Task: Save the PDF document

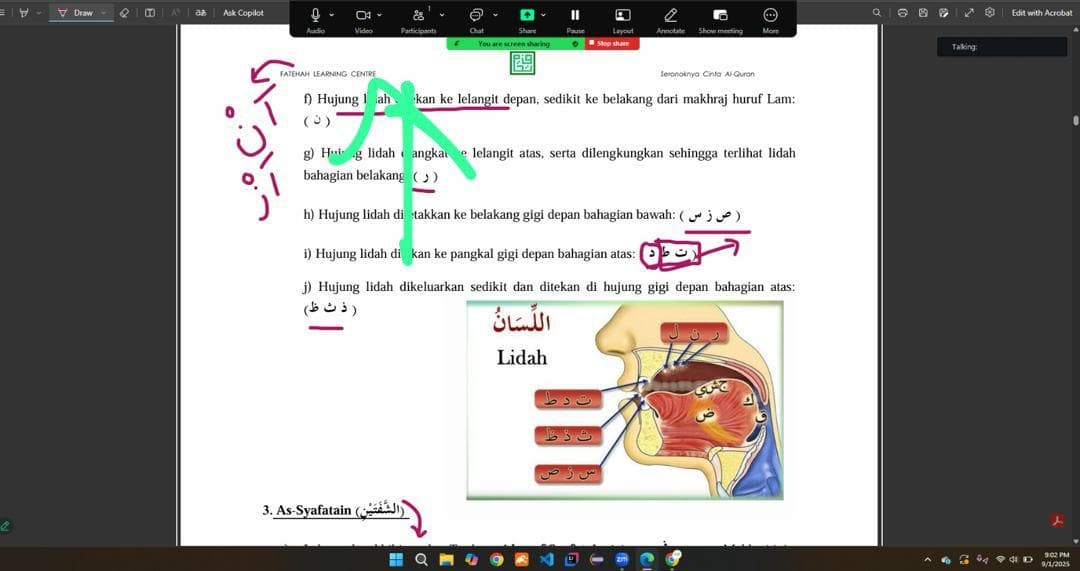Action: click(x=923, y=12)
